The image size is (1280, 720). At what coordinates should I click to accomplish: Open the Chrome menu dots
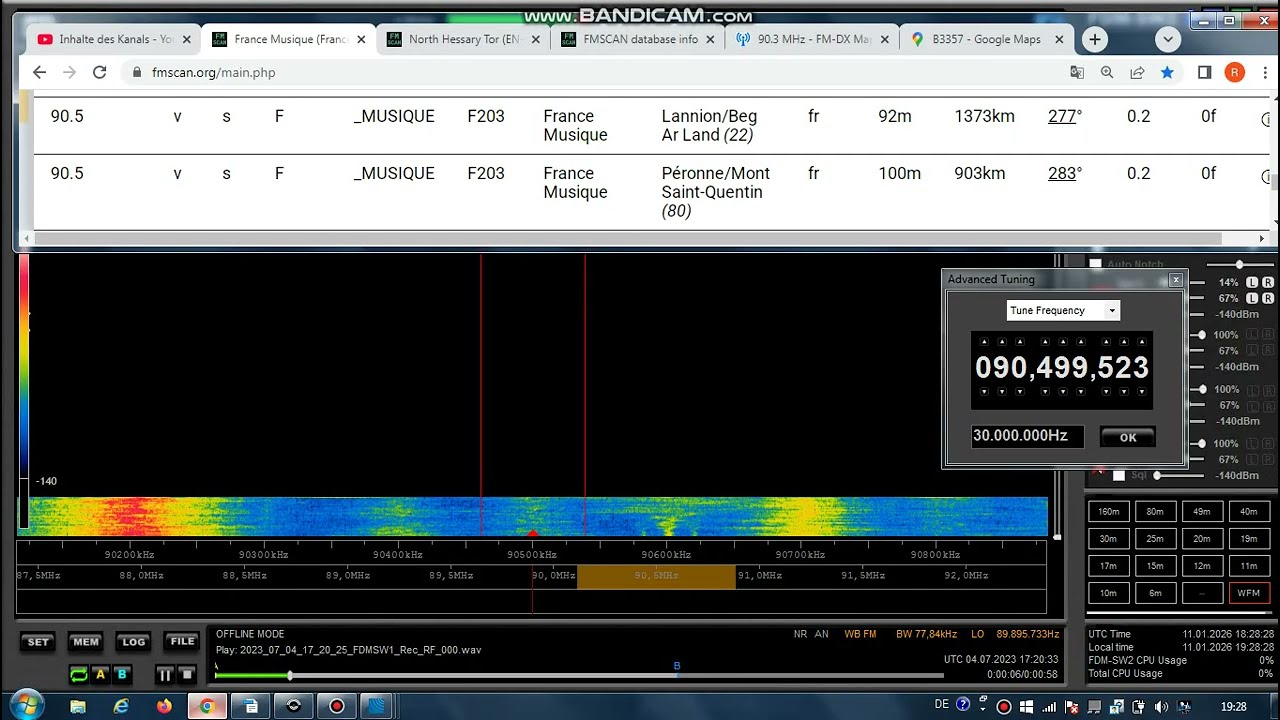coord(1267,72)
